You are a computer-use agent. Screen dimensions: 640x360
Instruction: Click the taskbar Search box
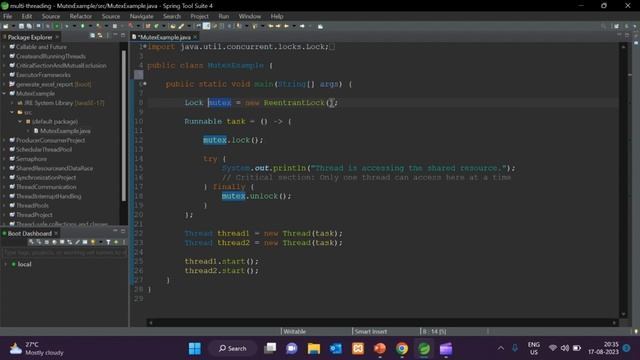[x=233, y=348]
